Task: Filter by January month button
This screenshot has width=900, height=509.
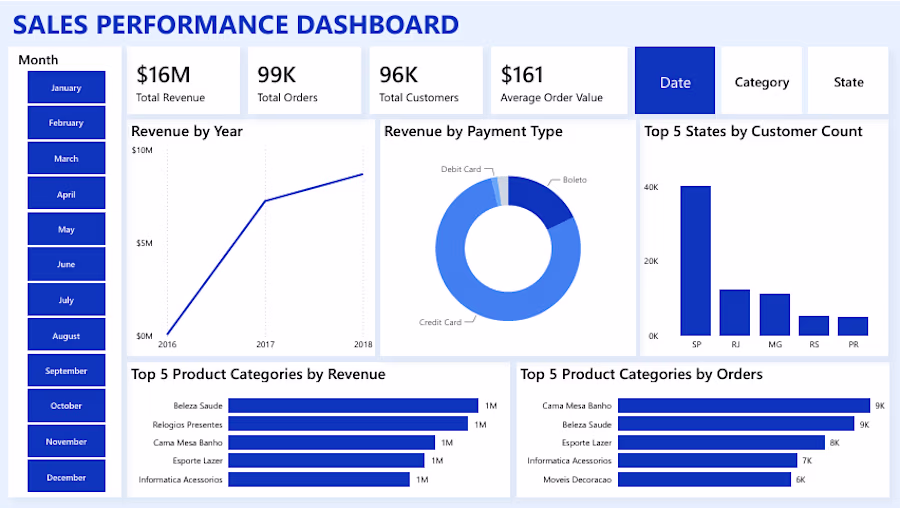Action: (67, 87)
